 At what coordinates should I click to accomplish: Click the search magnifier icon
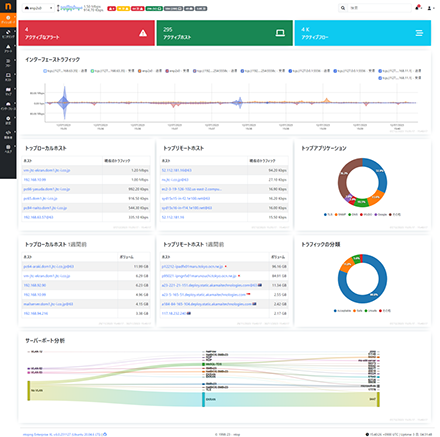tap(343, 8)
